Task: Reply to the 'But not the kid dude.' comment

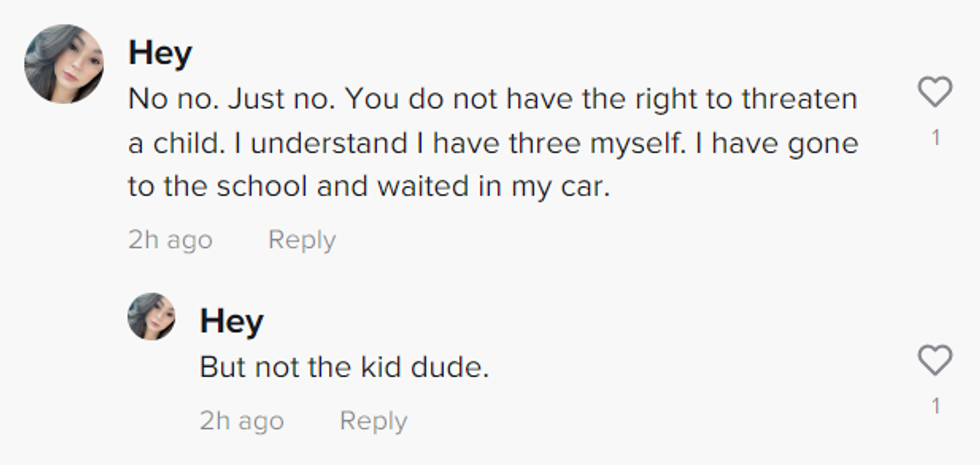Action: pyautogui.click(x=373, y=421)
